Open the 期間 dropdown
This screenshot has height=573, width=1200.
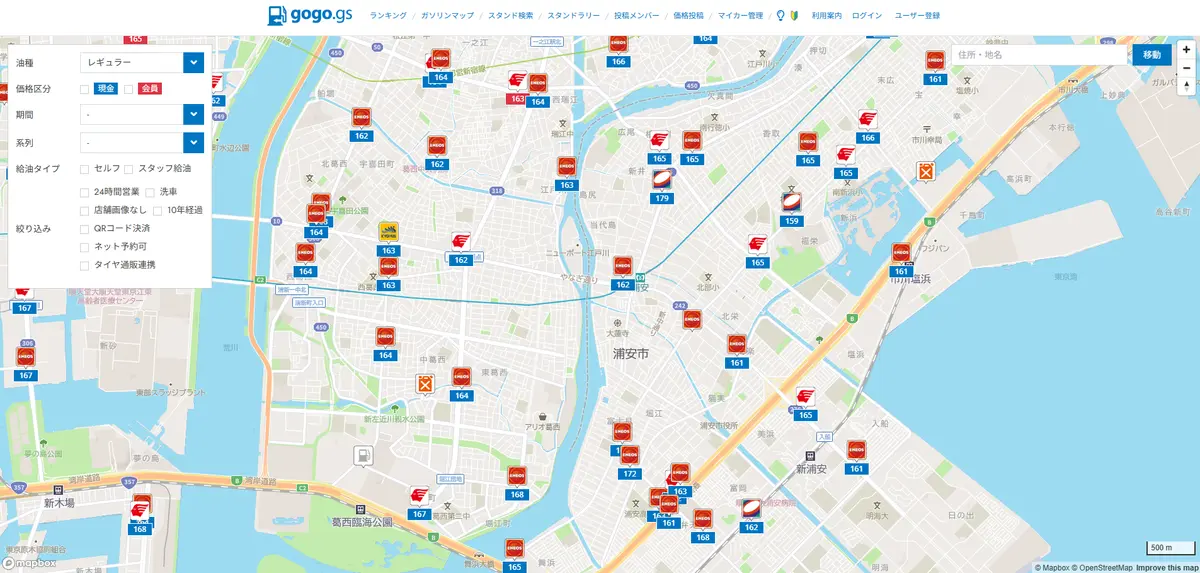click(142, 115)
